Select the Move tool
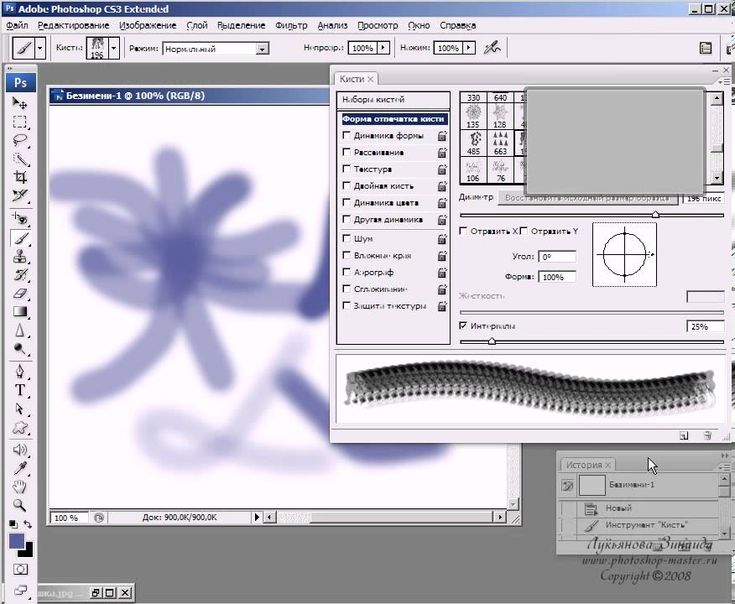735x604 pixels. [20, 103]
